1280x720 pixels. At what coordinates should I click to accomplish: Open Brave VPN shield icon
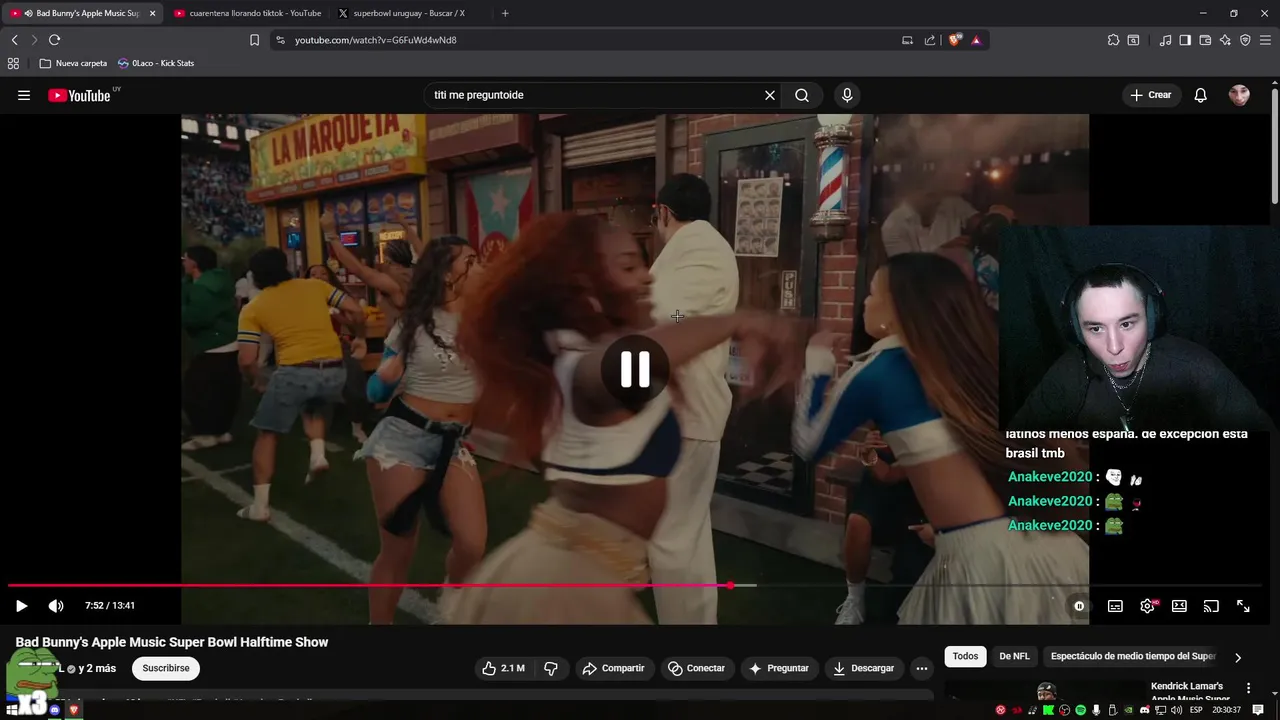tap(1245, 40)
